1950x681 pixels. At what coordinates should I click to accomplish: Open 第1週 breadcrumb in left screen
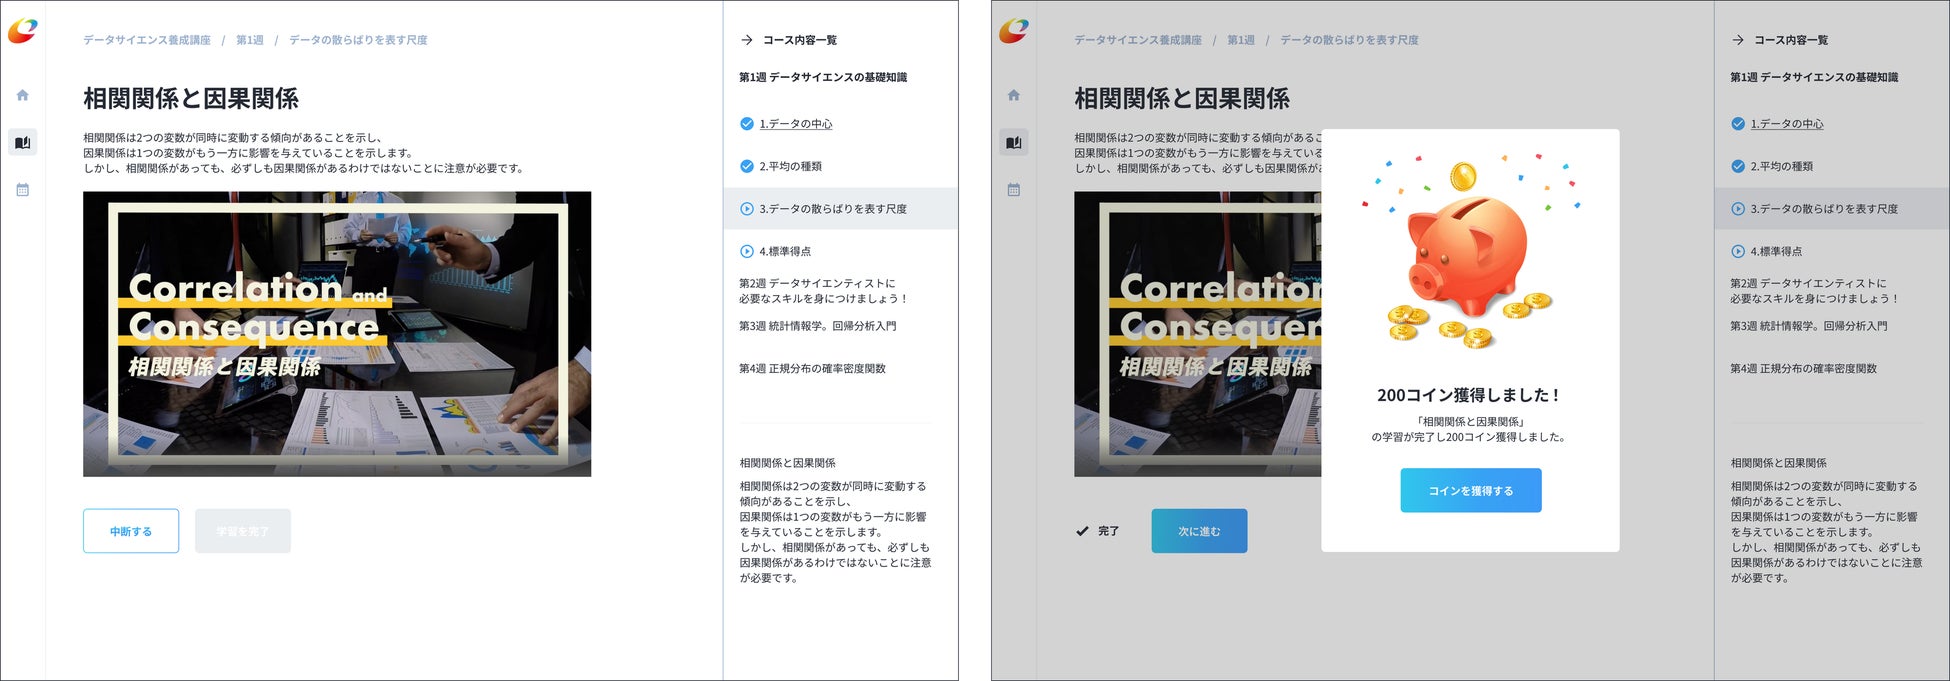pos(250,40)
